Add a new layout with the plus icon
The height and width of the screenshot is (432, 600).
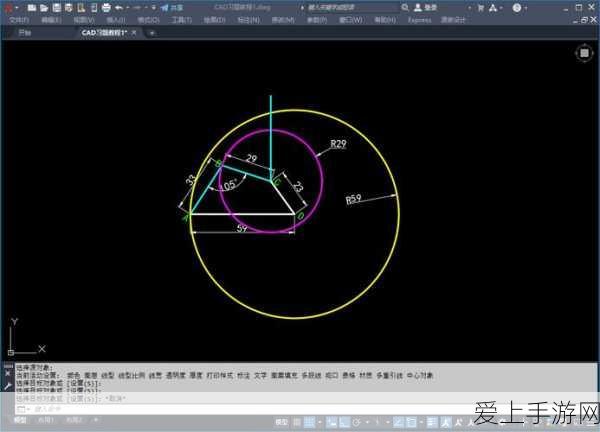[x=96, y=420]
